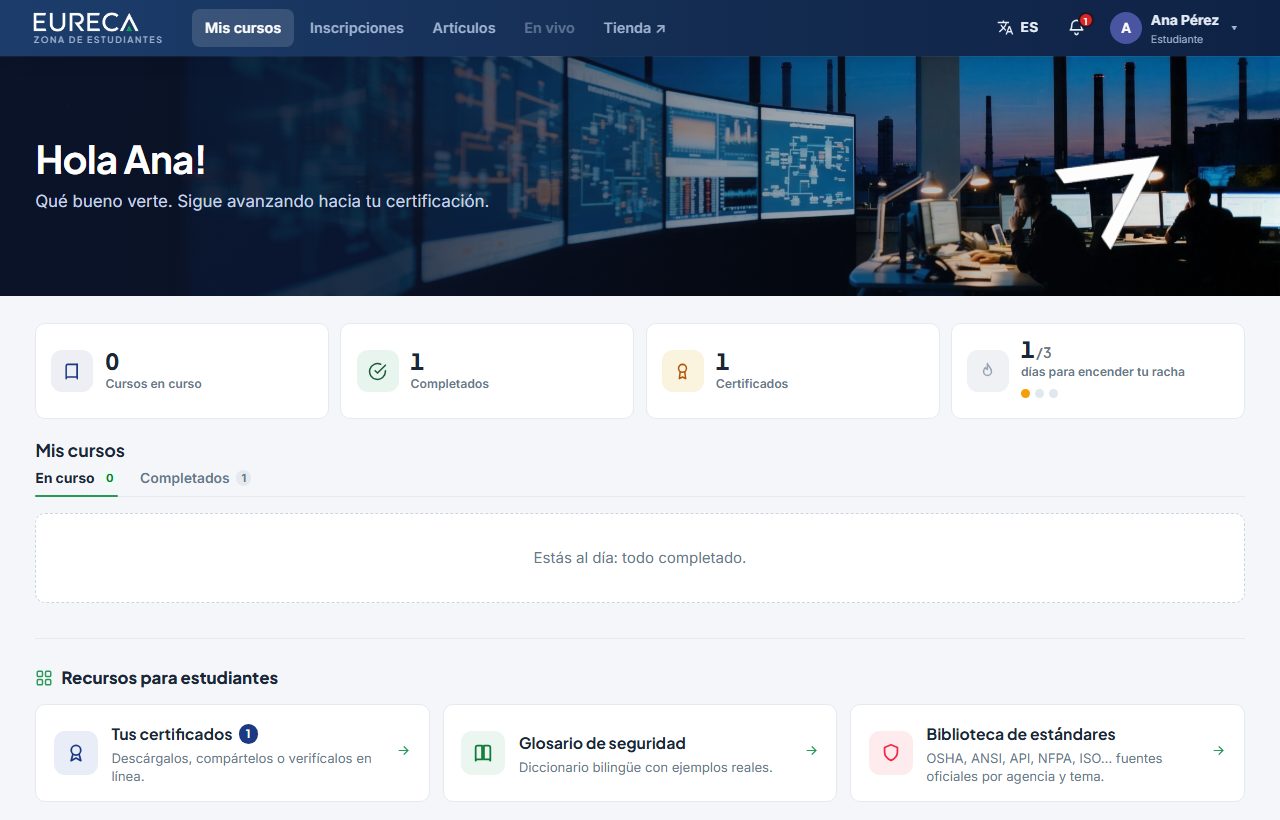
Task: Click the award icon in Tus certificados
Action: click(x=76, y=753)
